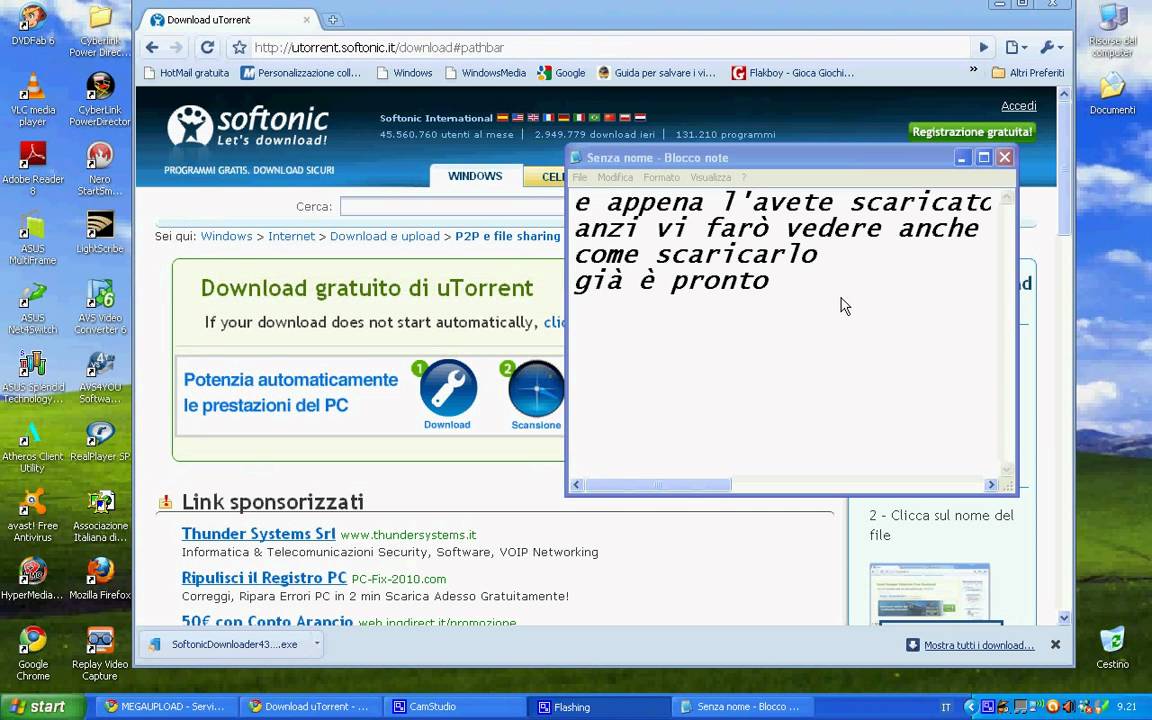Open HotMail gratuita bookmark
The width and height of the screenshot is (1152, 720).
pos(187,73)
